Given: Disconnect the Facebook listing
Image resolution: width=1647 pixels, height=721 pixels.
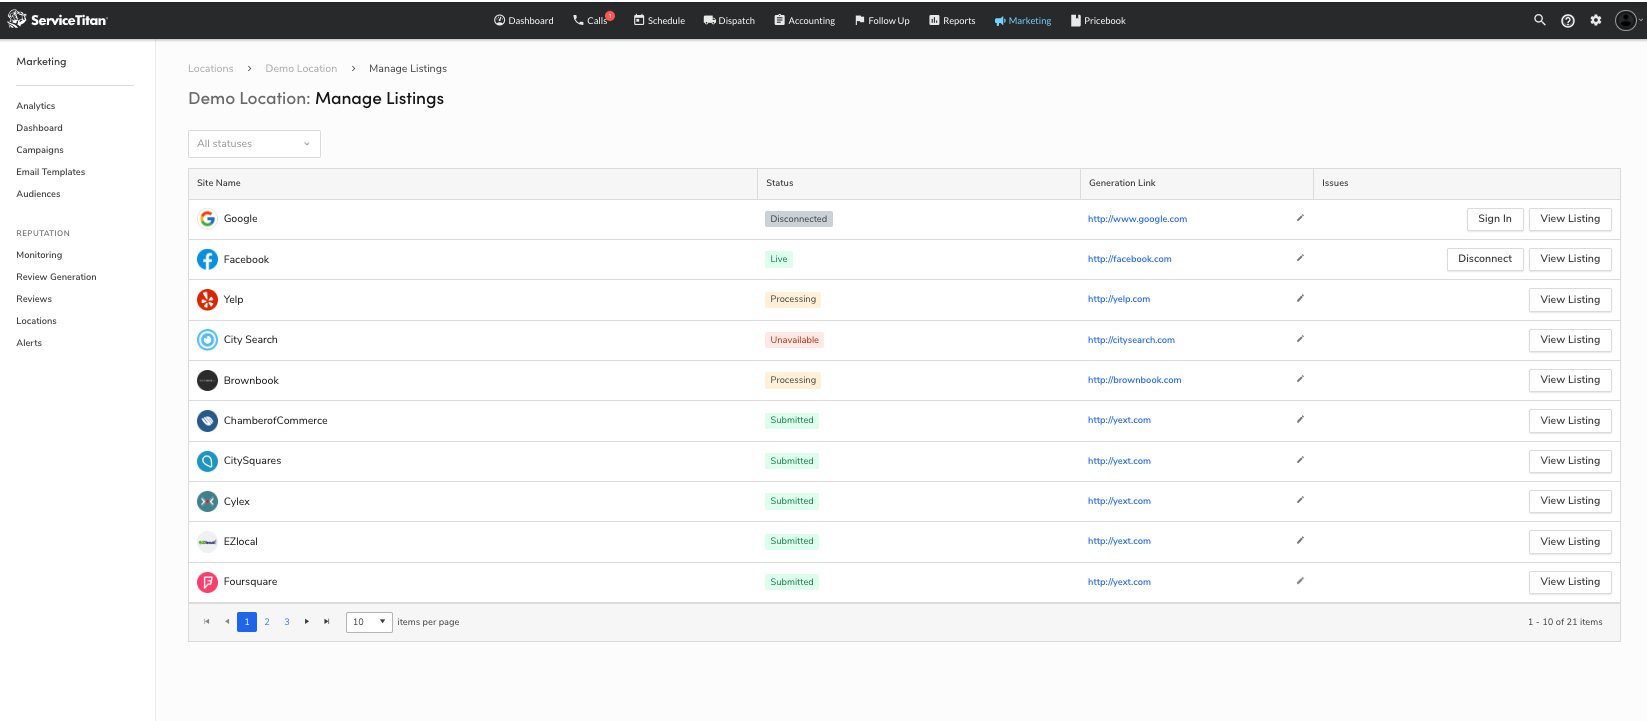Looking at the screenshot, I should (x=1485, y=259).
